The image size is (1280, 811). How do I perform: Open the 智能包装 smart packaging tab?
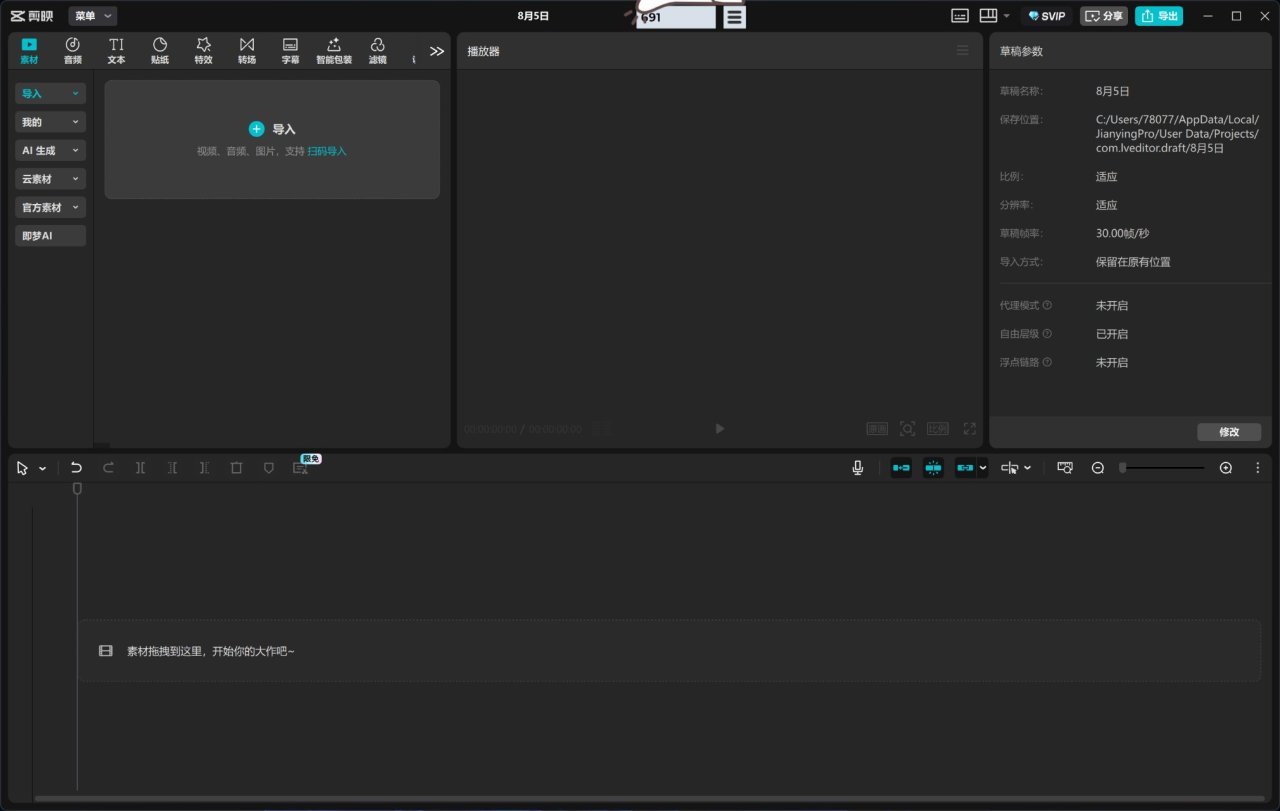click(x=334, y=51)
